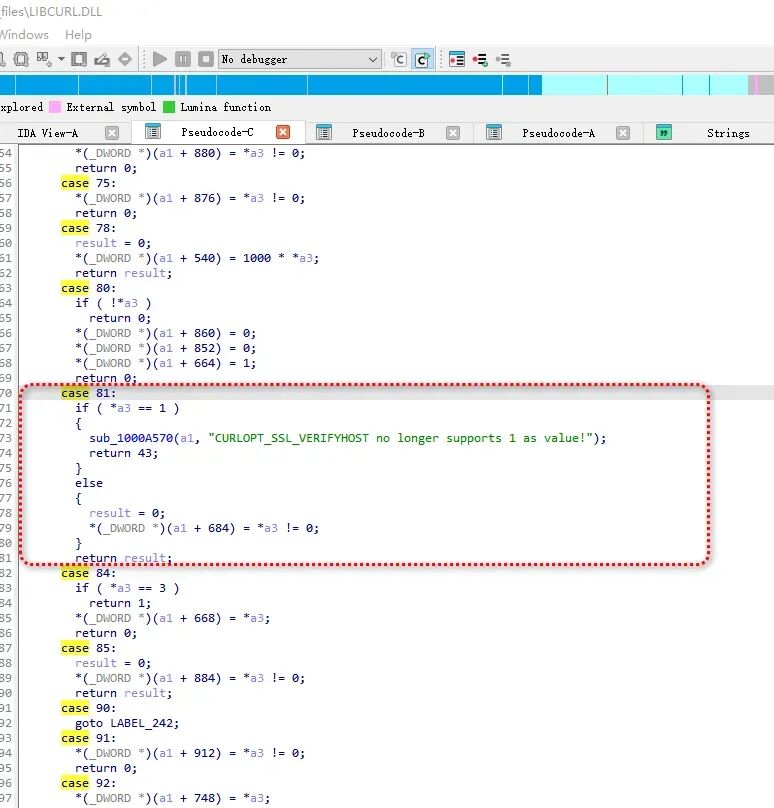Click the dark blue navigation band overview

click(271, 85)
